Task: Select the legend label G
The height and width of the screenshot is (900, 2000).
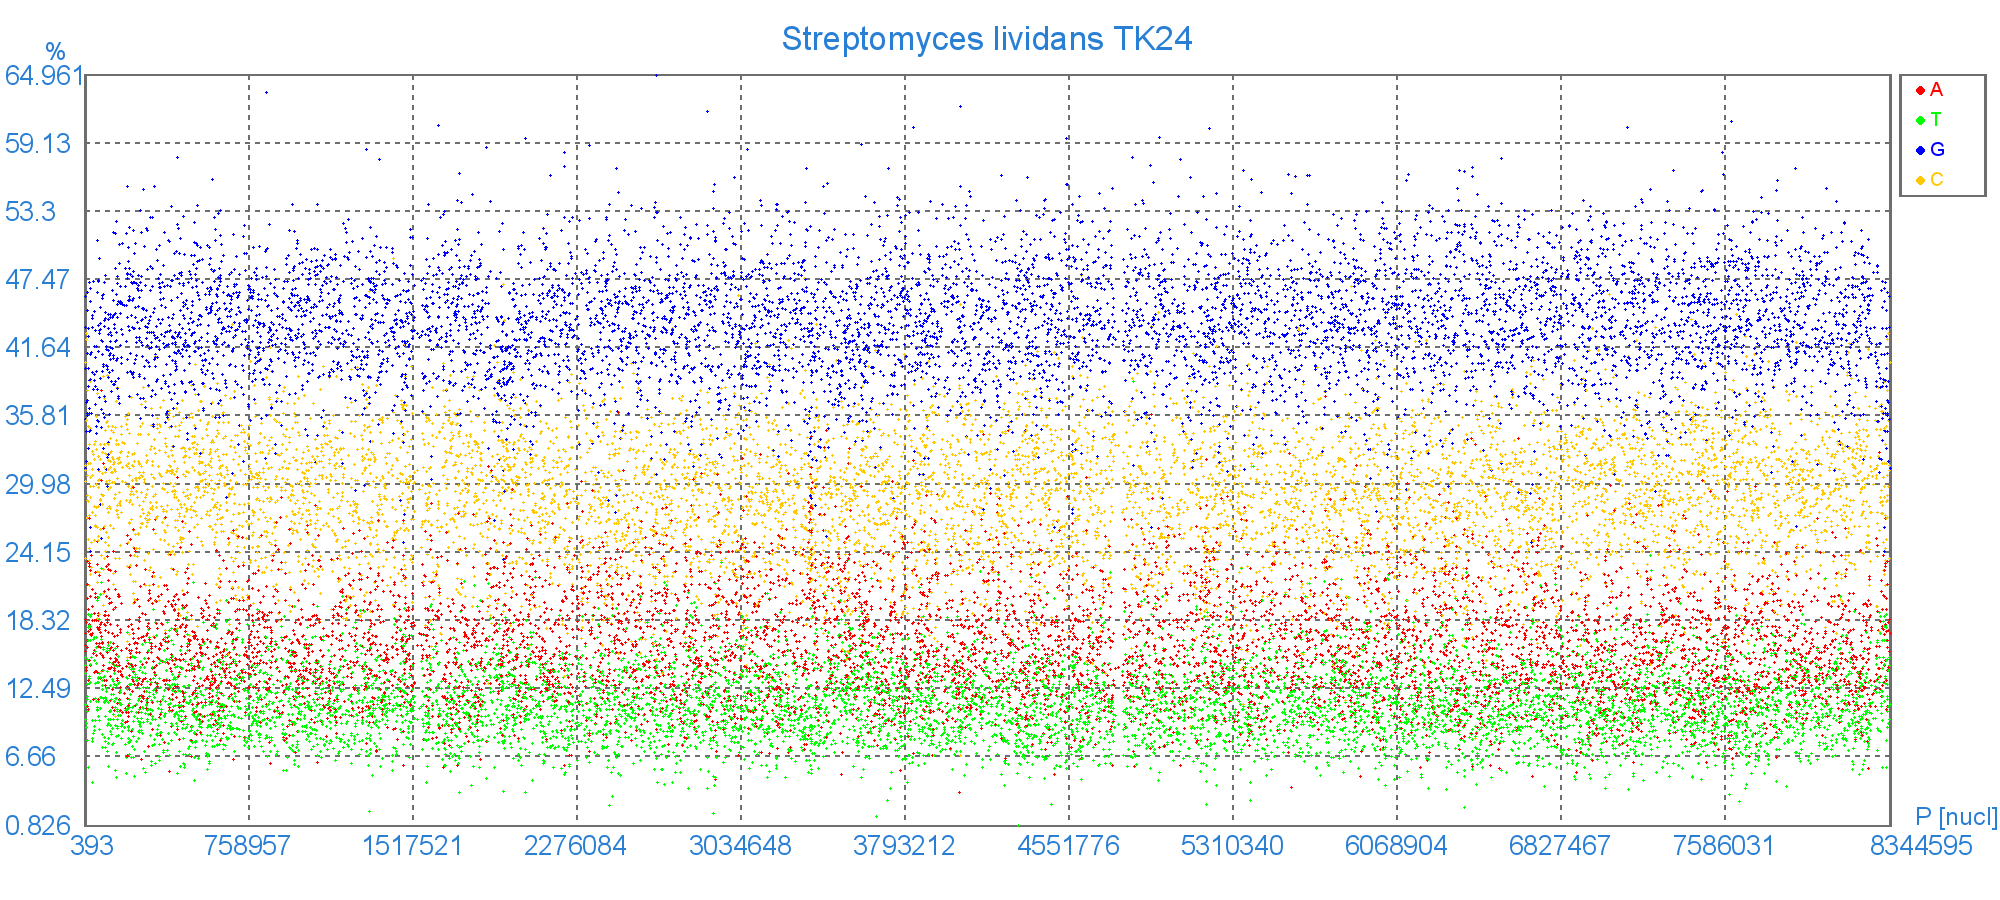Action: click(x=1937, y=150)
